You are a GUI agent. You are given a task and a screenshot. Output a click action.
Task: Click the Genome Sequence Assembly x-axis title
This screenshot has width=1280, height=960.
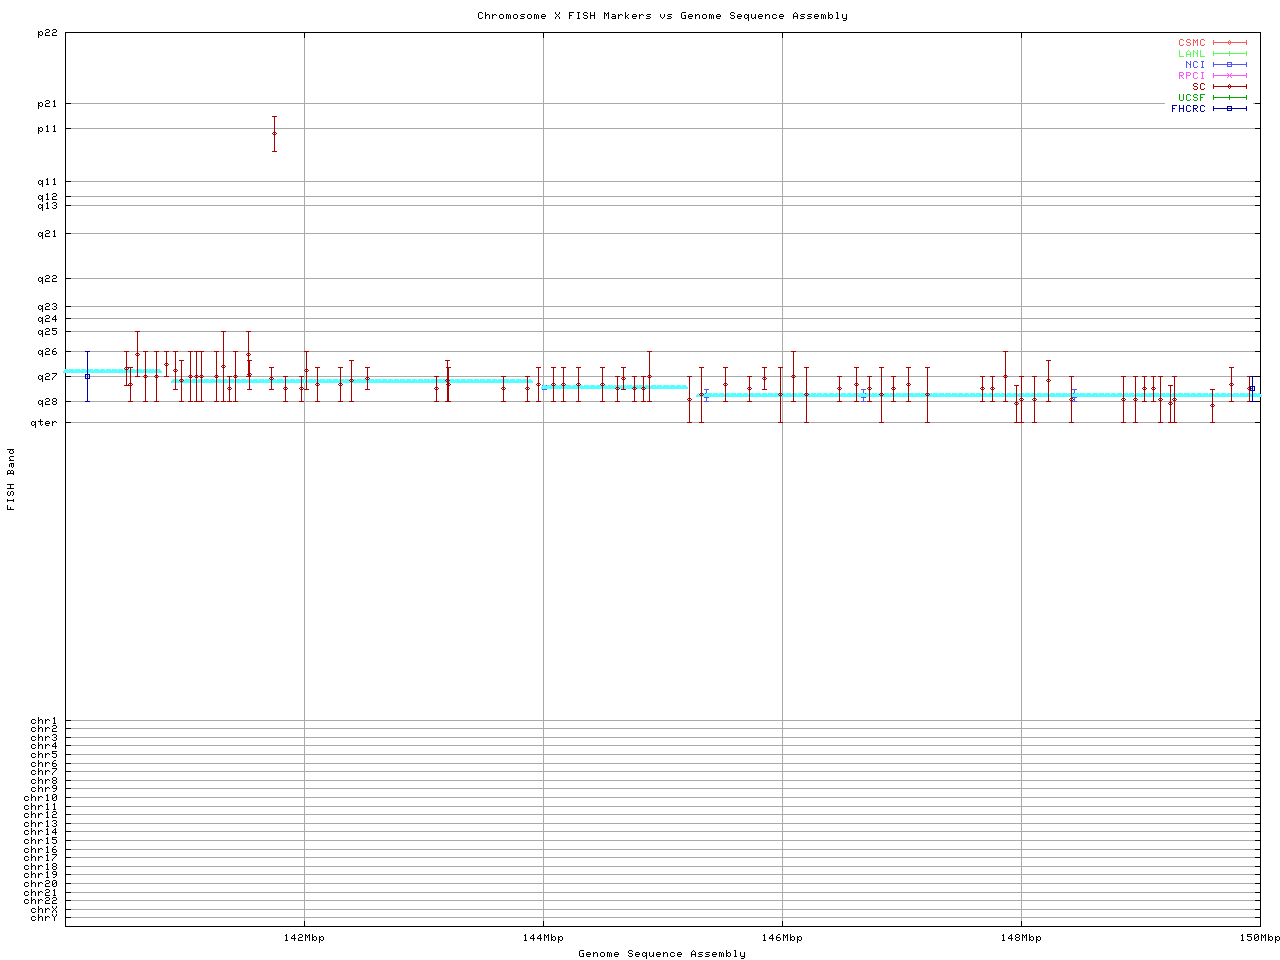(x=662, y=954)
